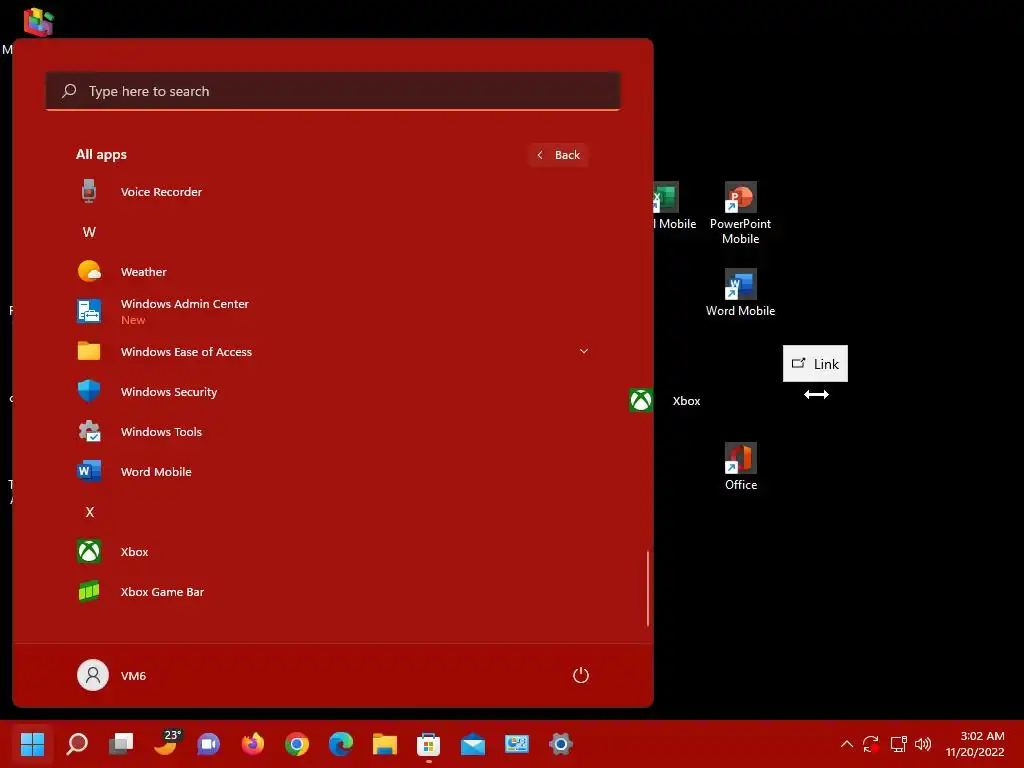
Task: Launch Google Chrome from the taskbar
Action: coord(296,743)
